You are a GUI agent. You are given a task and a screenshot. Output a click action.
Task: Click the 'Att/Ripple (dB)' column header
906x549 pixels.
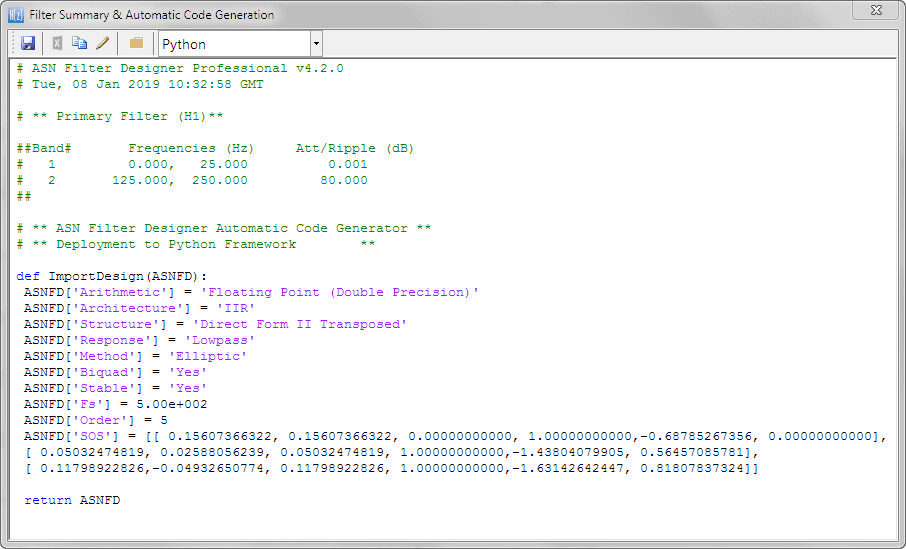click(355, 149)
